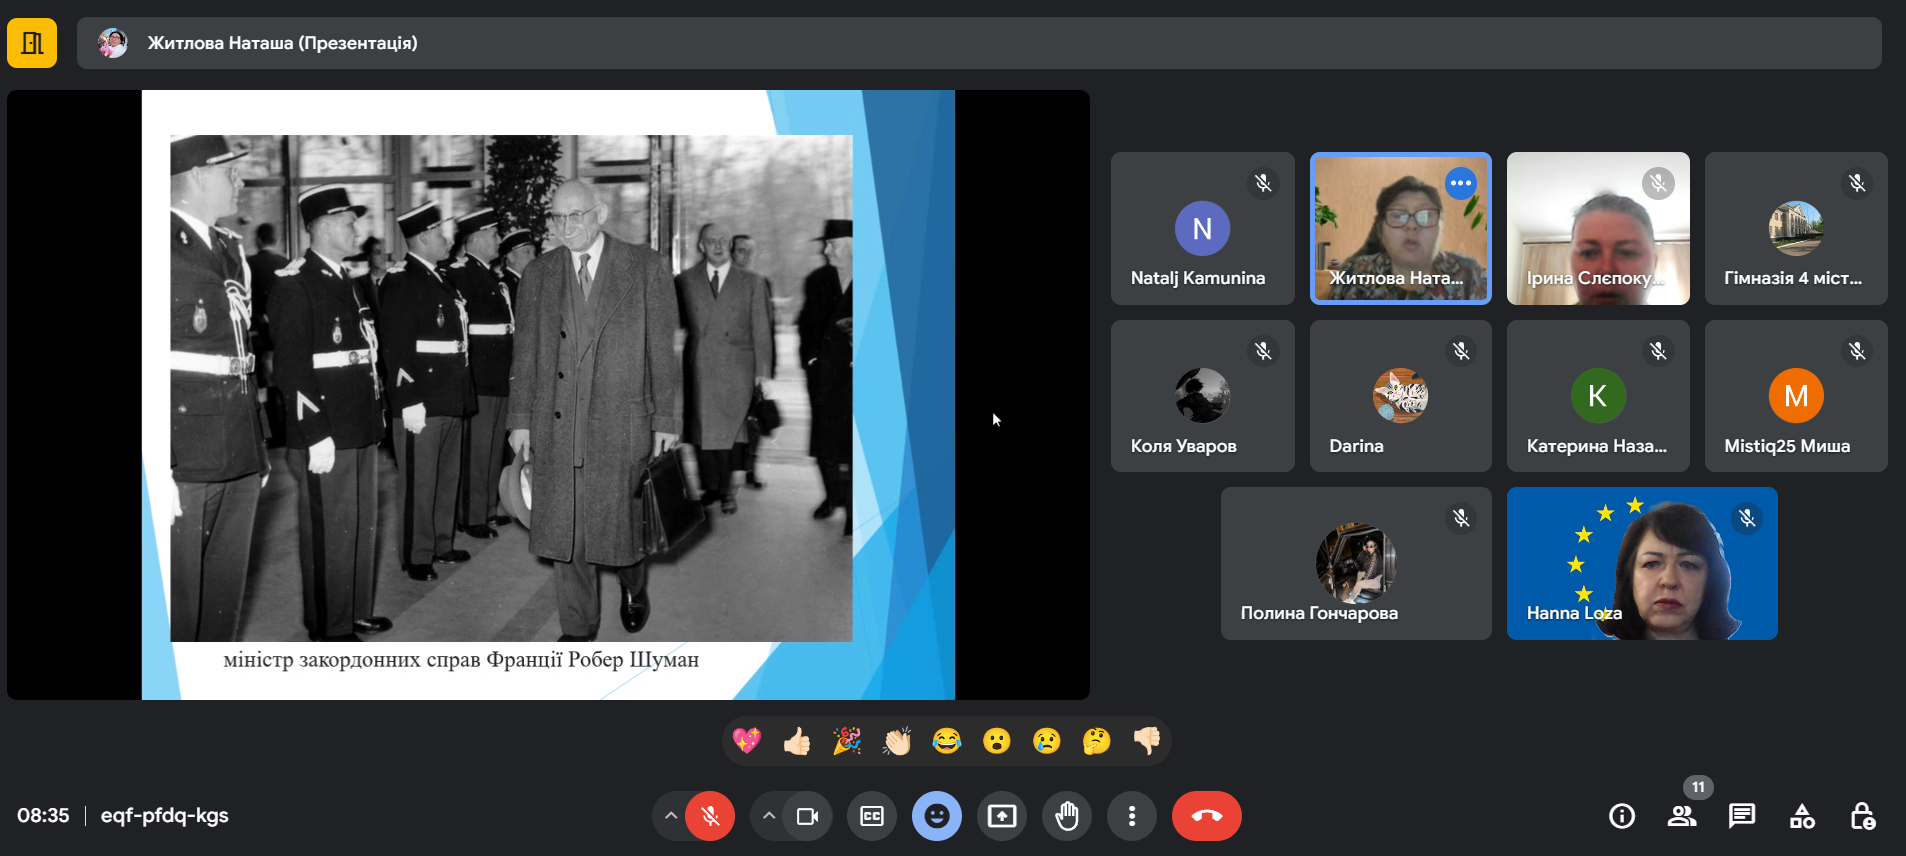Expand video settings arrow beside camera

click(768, 816)
